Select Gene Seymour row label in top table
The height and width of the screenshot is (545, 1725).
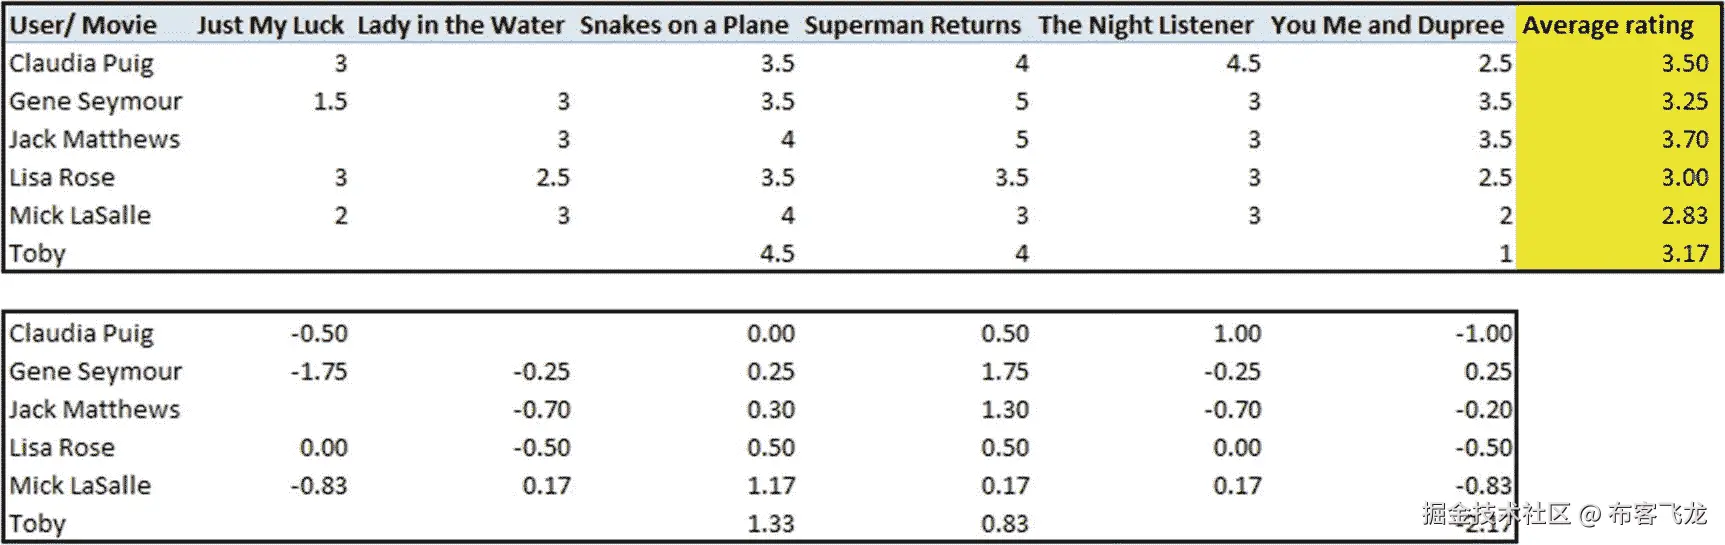[96, 102]
